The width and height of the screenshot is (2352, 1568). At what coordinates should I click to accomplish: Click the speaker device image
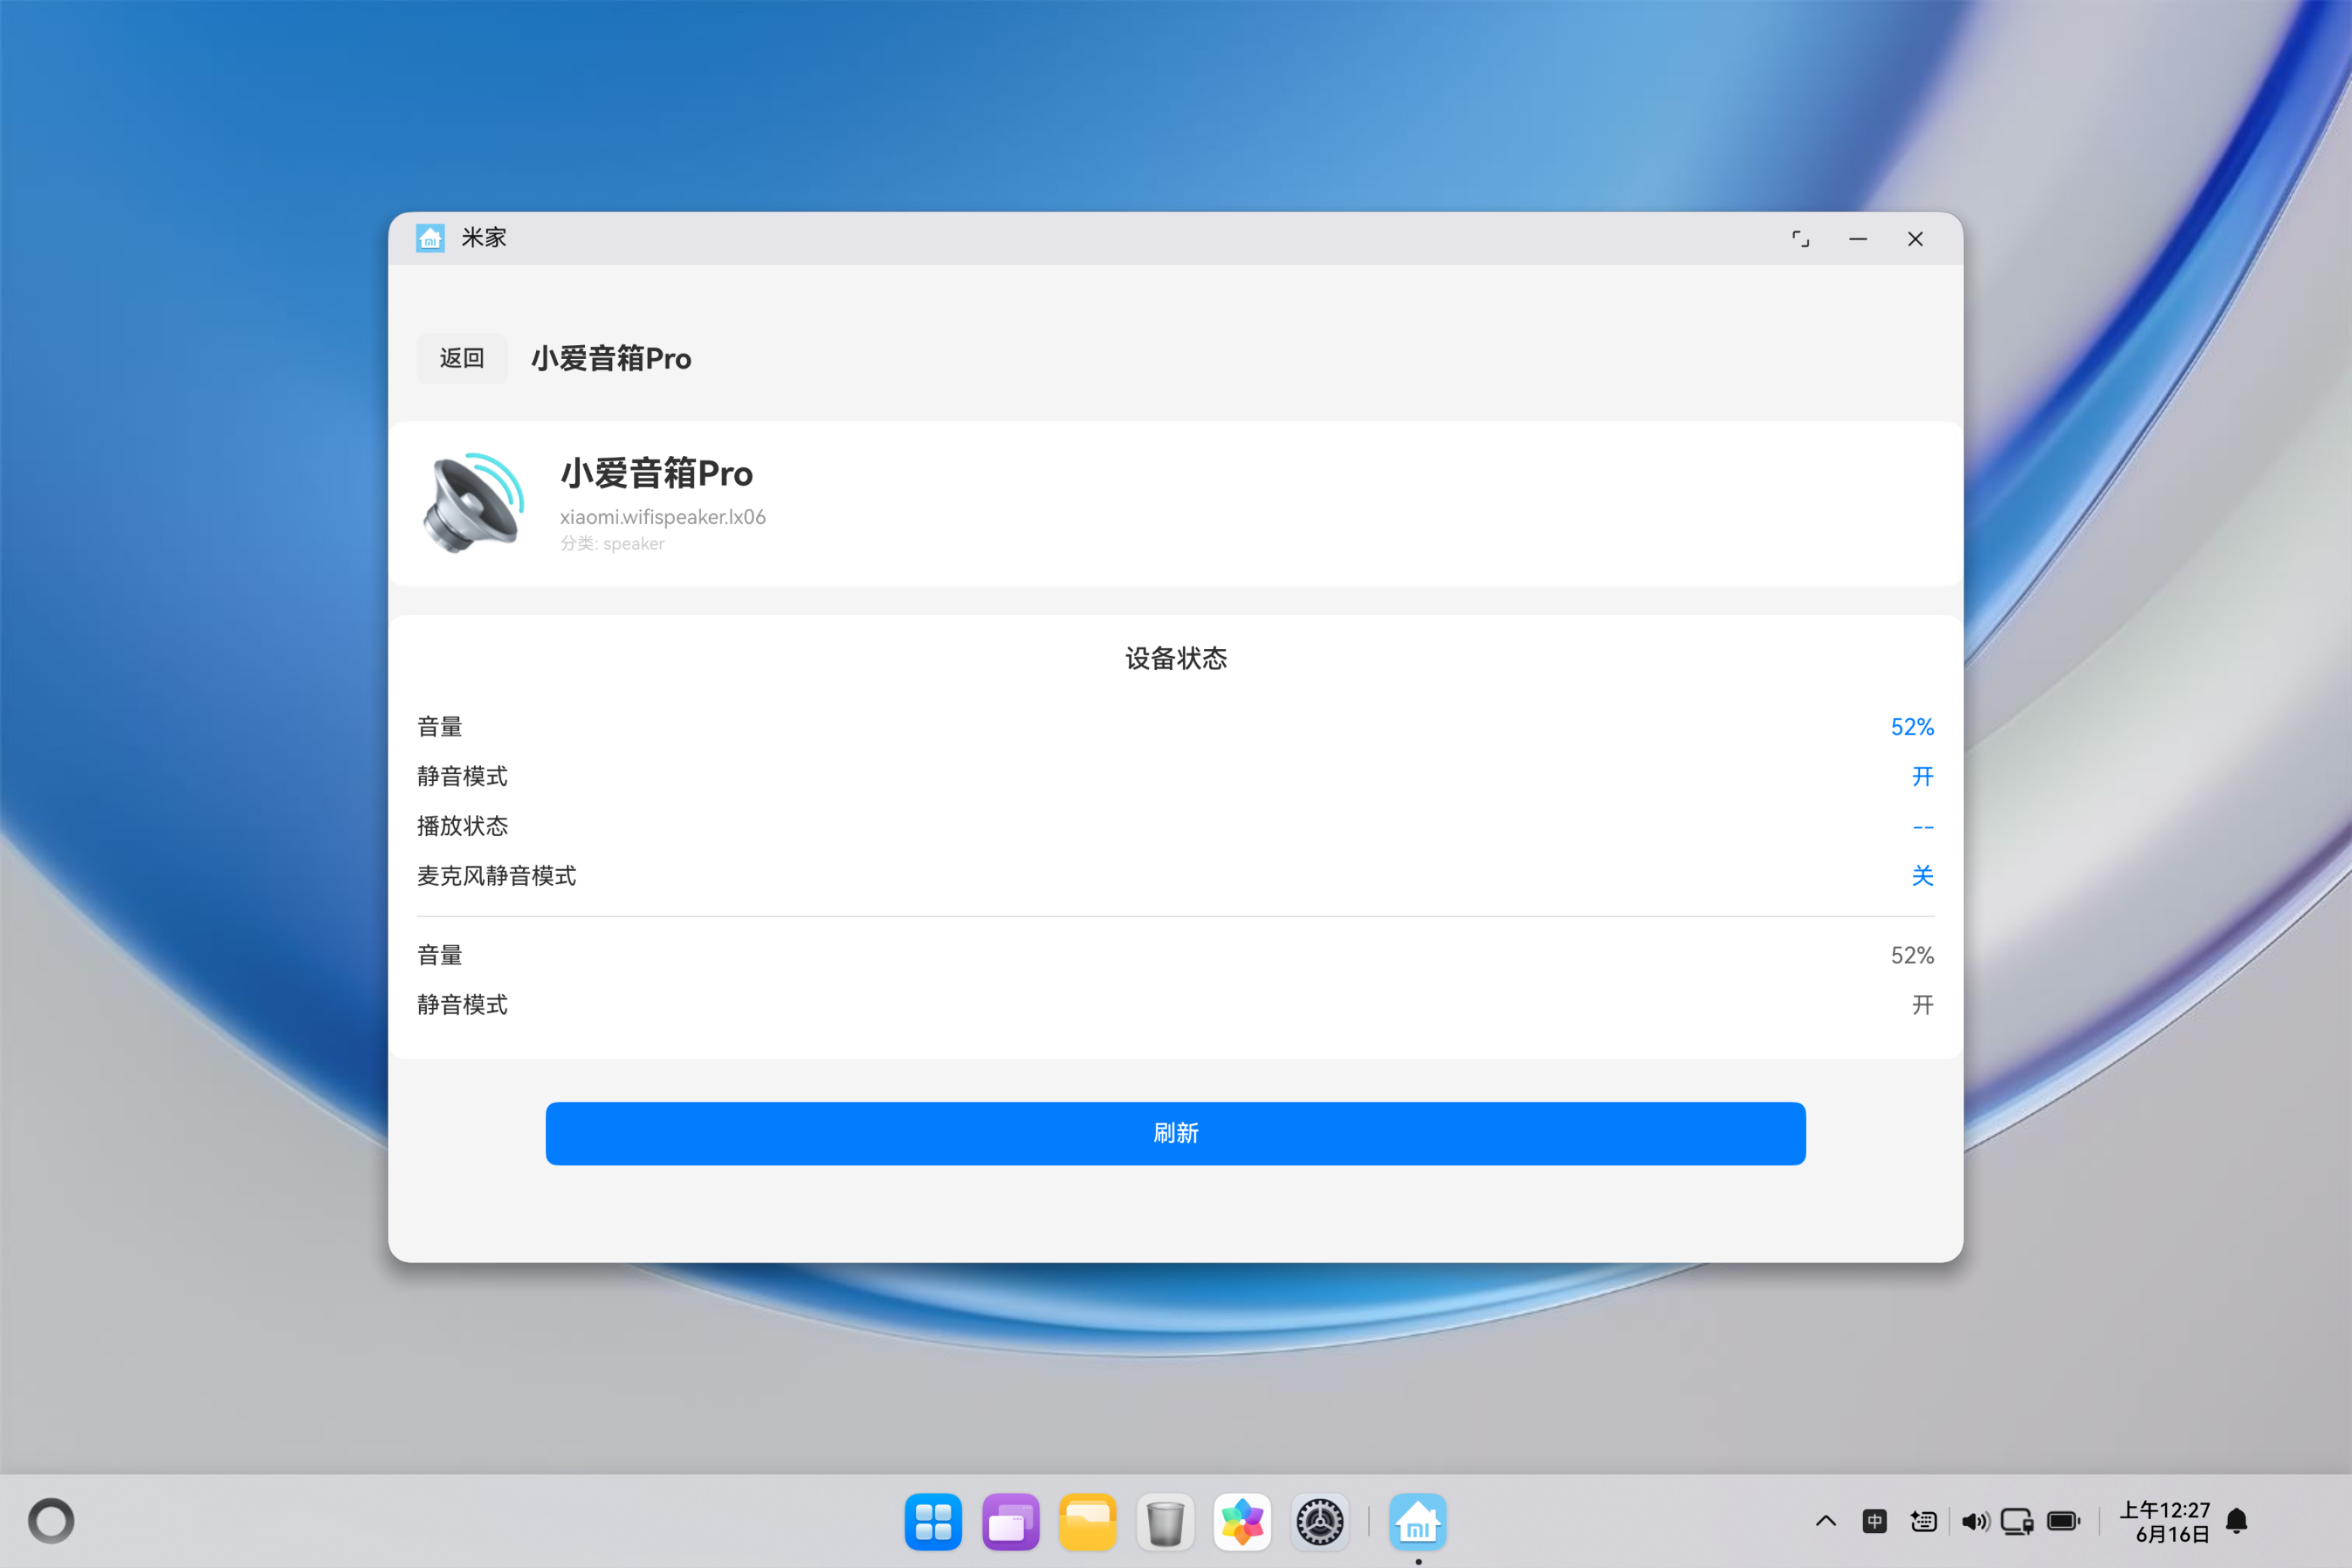pyautogui.click(x=474, y=503)
